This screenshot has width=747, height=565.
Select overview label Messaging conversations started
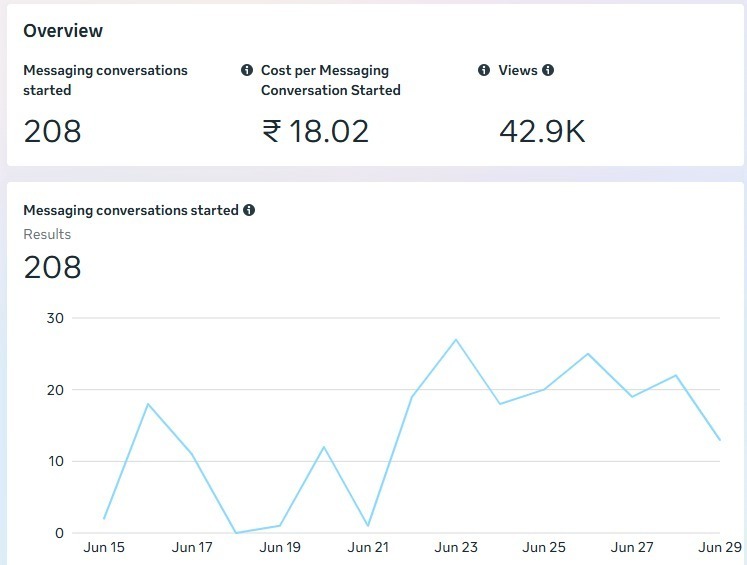click(105, 80)
